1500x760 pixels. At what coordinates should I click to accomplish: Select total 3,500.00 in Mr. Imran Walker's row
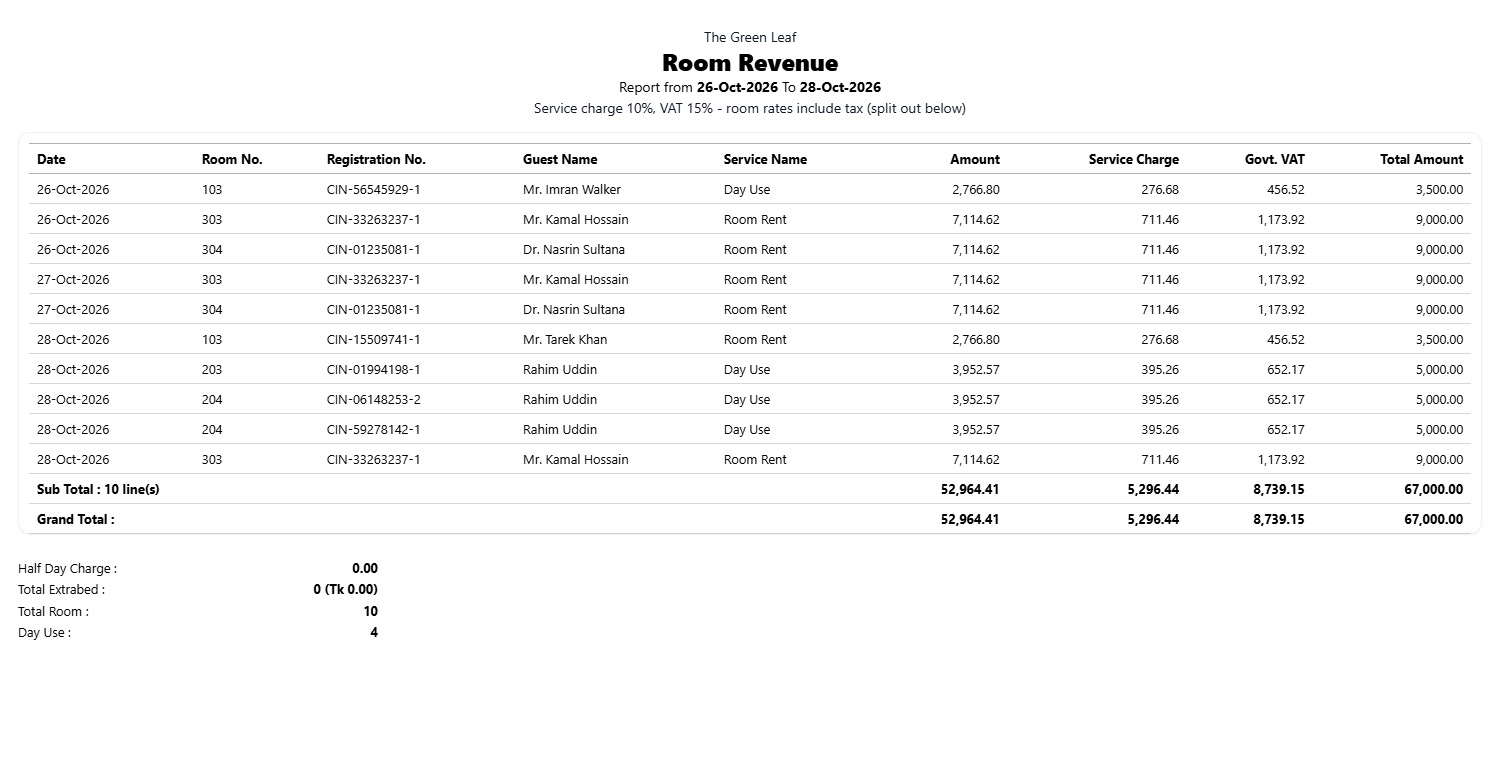click(x=1439, y=189)
